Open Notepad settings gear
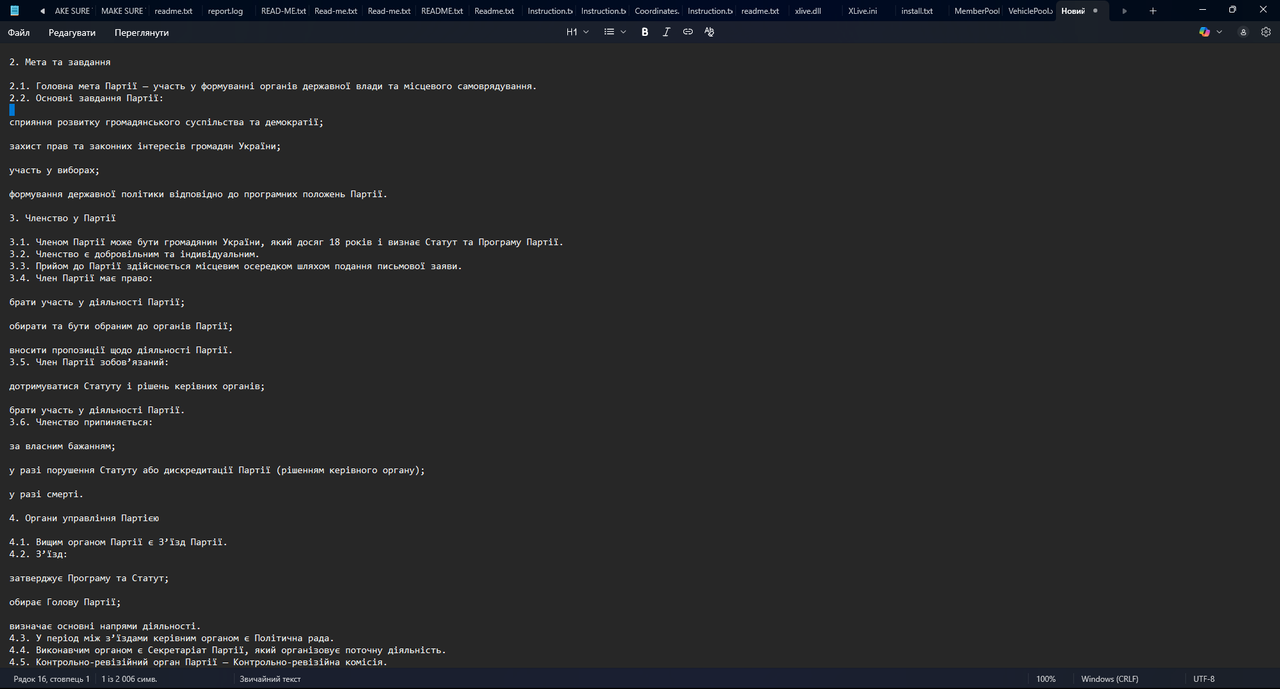The height and width of the screenshot is (689, 1280). (1266, 32)
